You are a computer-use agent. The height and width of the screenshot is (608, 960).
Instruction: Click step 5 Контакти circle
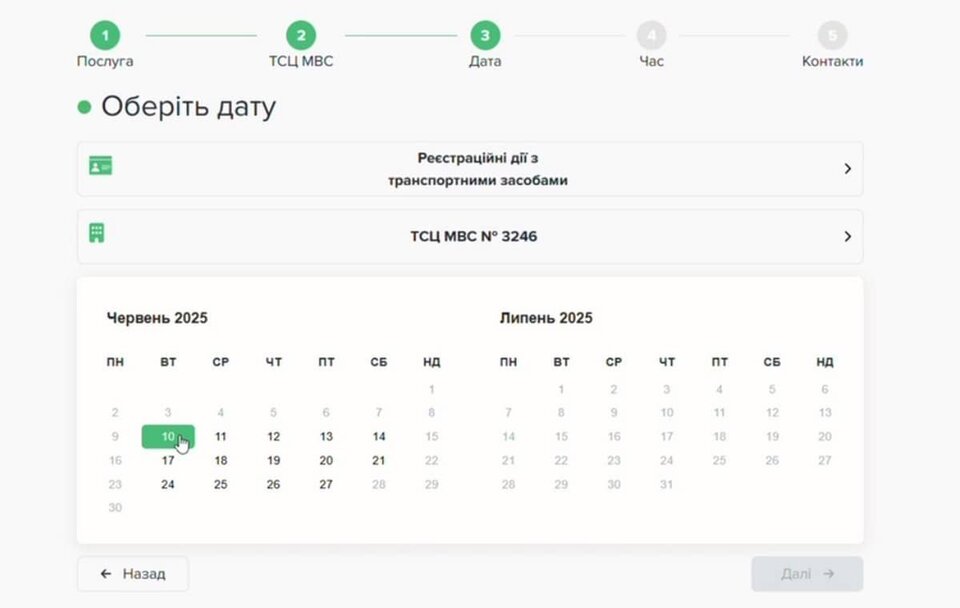point(832,36)
